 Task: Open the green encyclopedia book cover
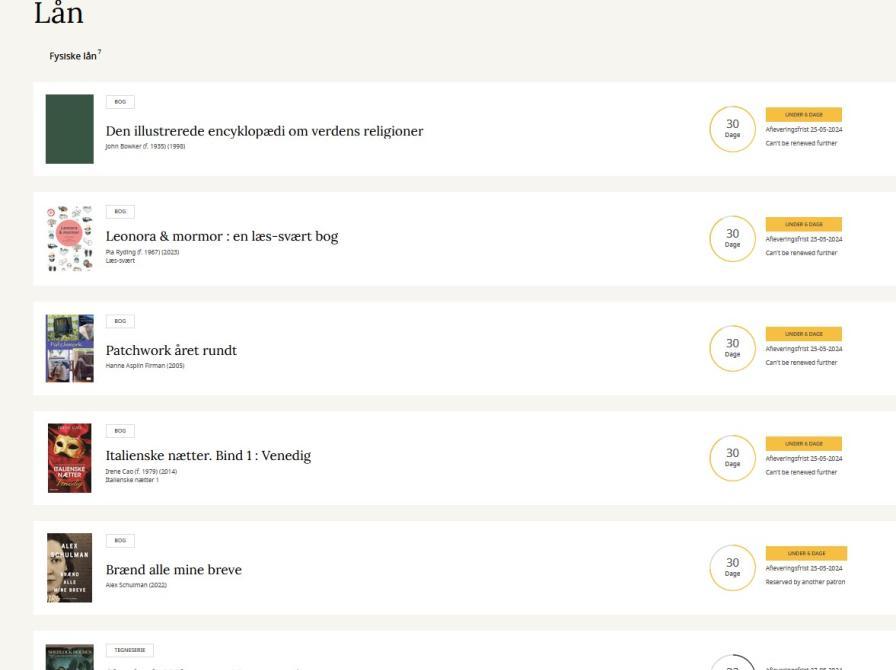(69, 129)
